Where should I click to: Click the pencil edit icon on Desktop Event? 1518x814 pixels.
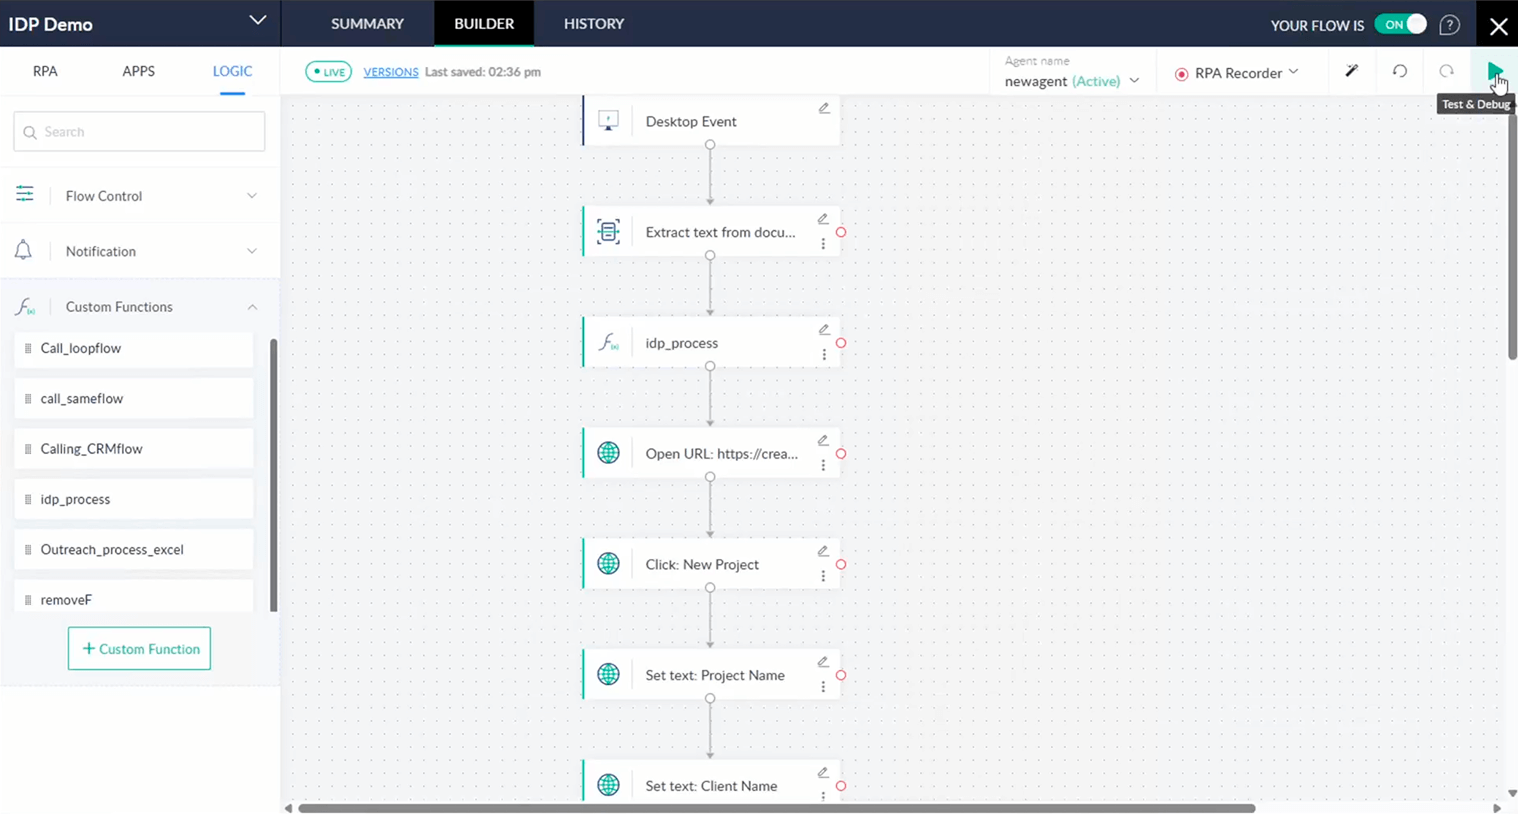pos(823,107)
